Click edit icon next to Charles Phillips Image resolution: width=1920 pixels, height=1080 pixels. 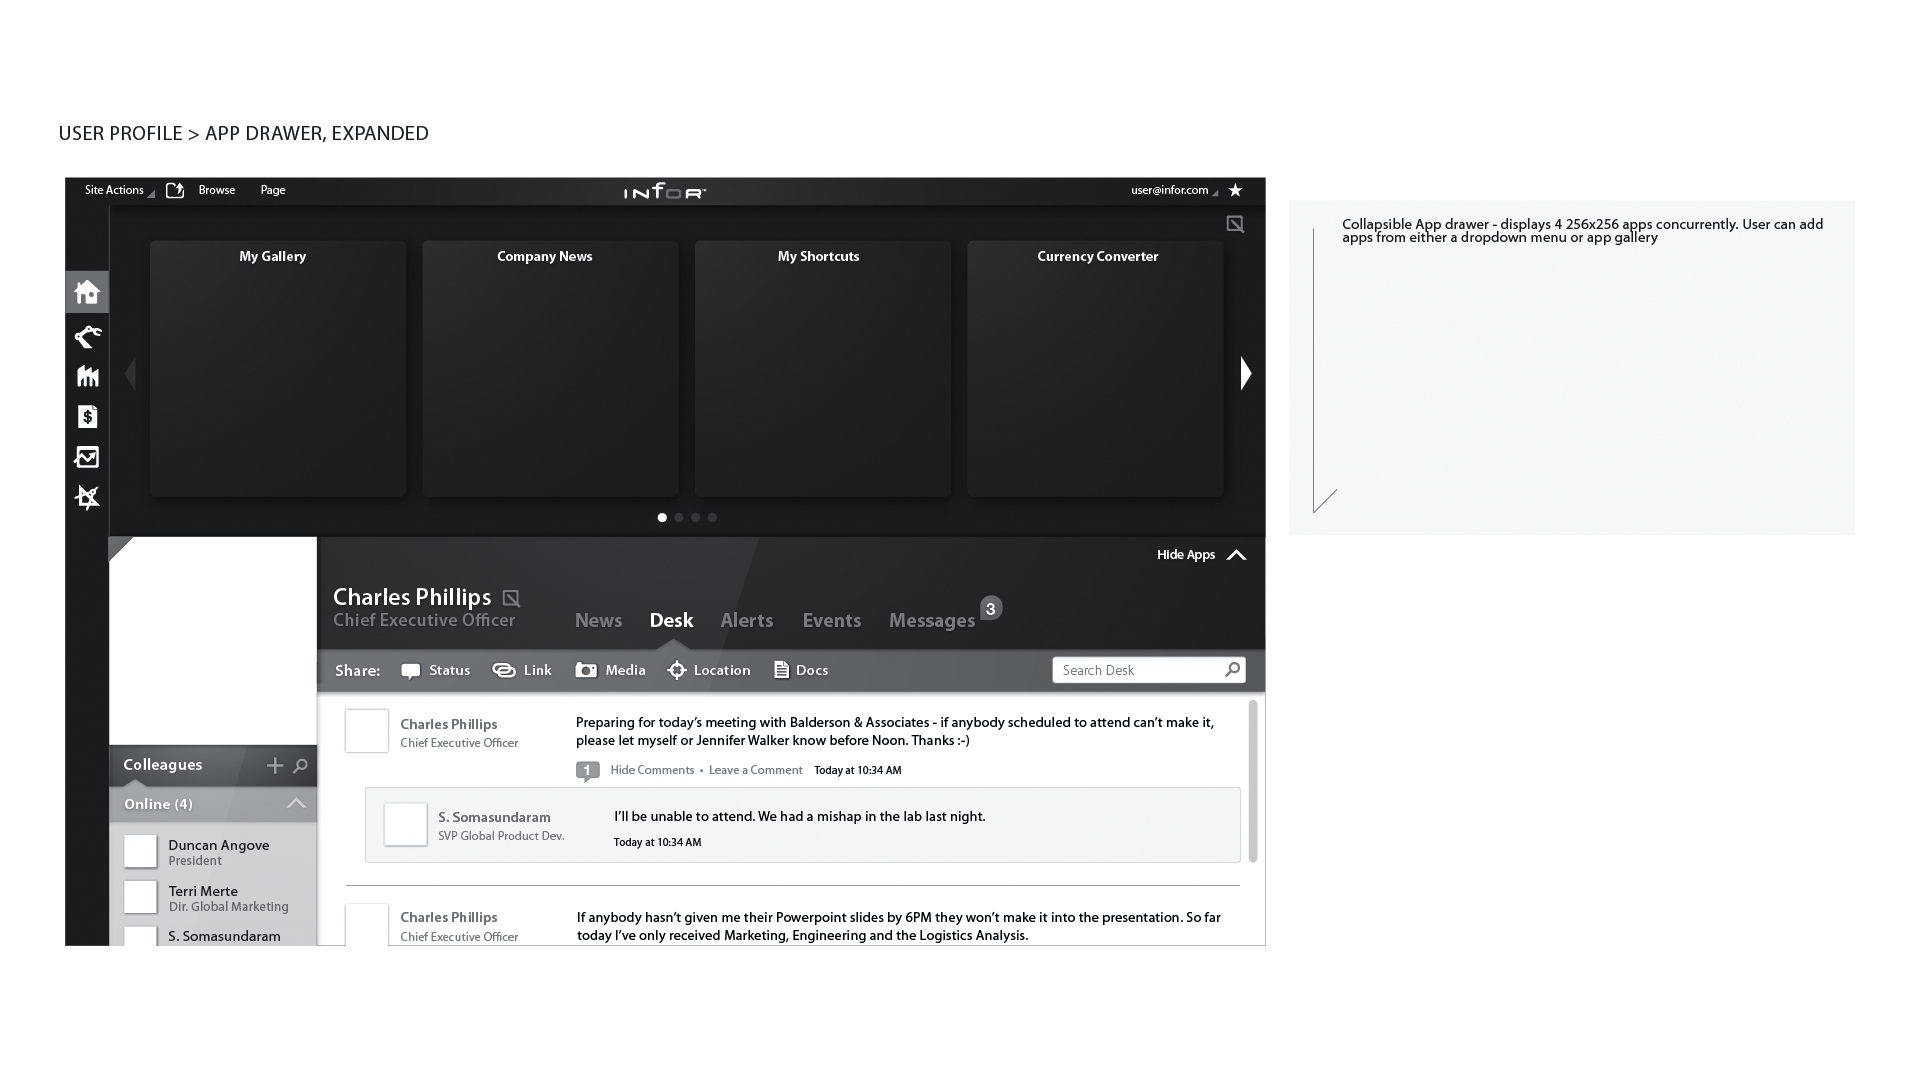click(x=511, y=598)
